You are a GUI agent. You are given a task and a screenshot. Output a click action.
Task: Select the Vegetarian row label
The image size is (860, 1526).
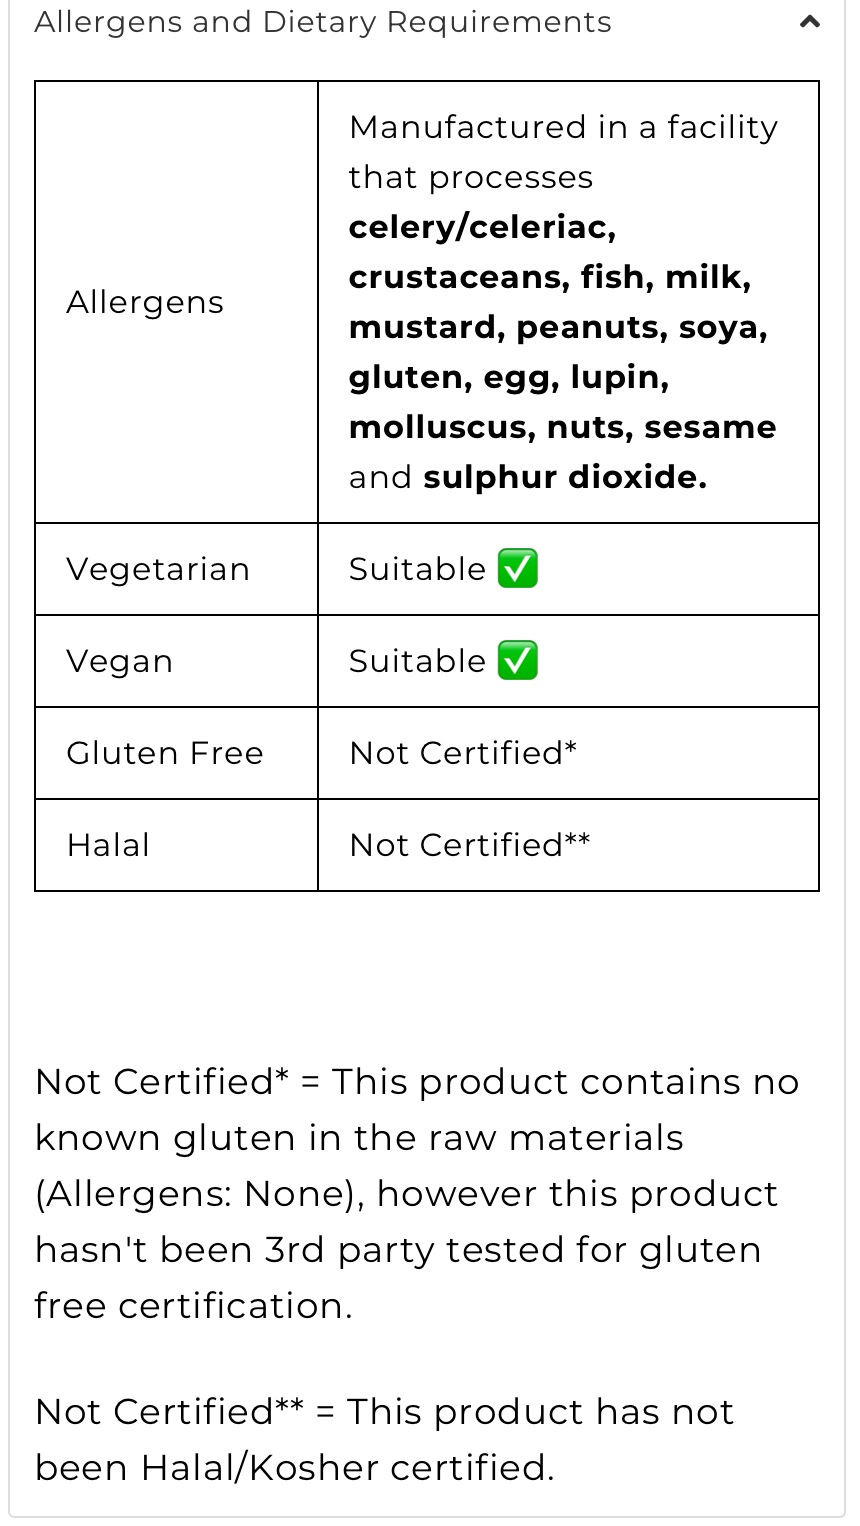pos(158,569)
